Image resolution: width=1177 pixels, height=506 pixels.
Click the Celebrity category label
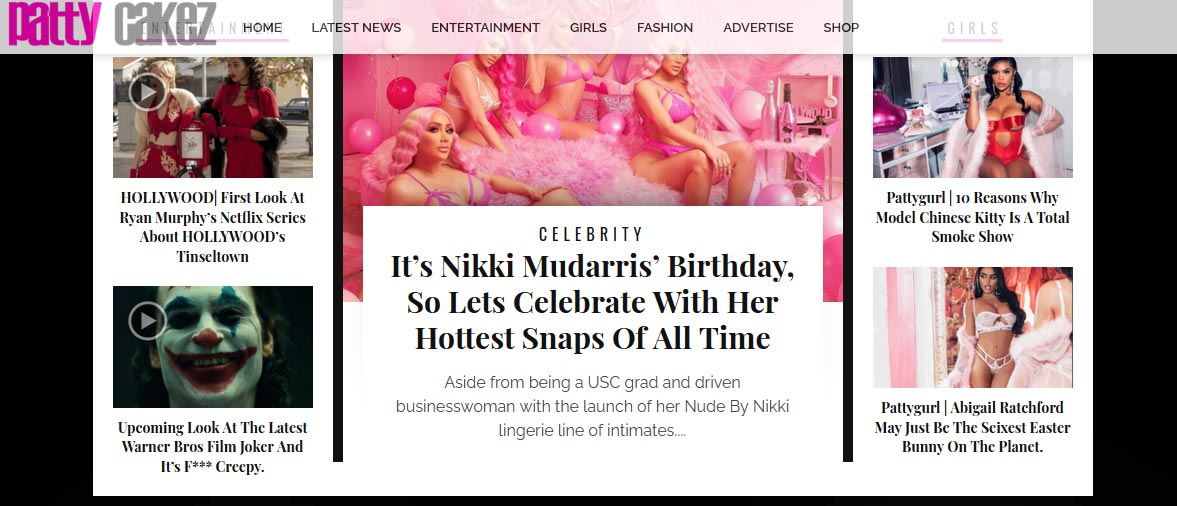[x=592, y=235]
